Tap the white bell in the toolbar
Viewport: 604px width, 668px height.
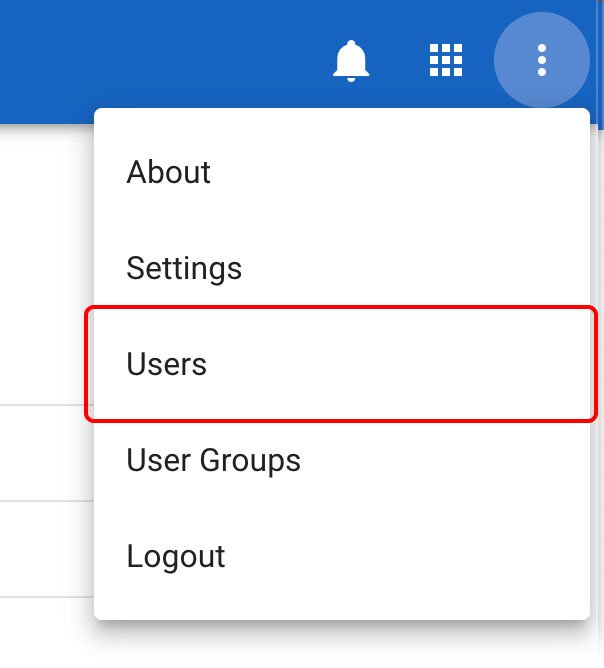(350, 61)
